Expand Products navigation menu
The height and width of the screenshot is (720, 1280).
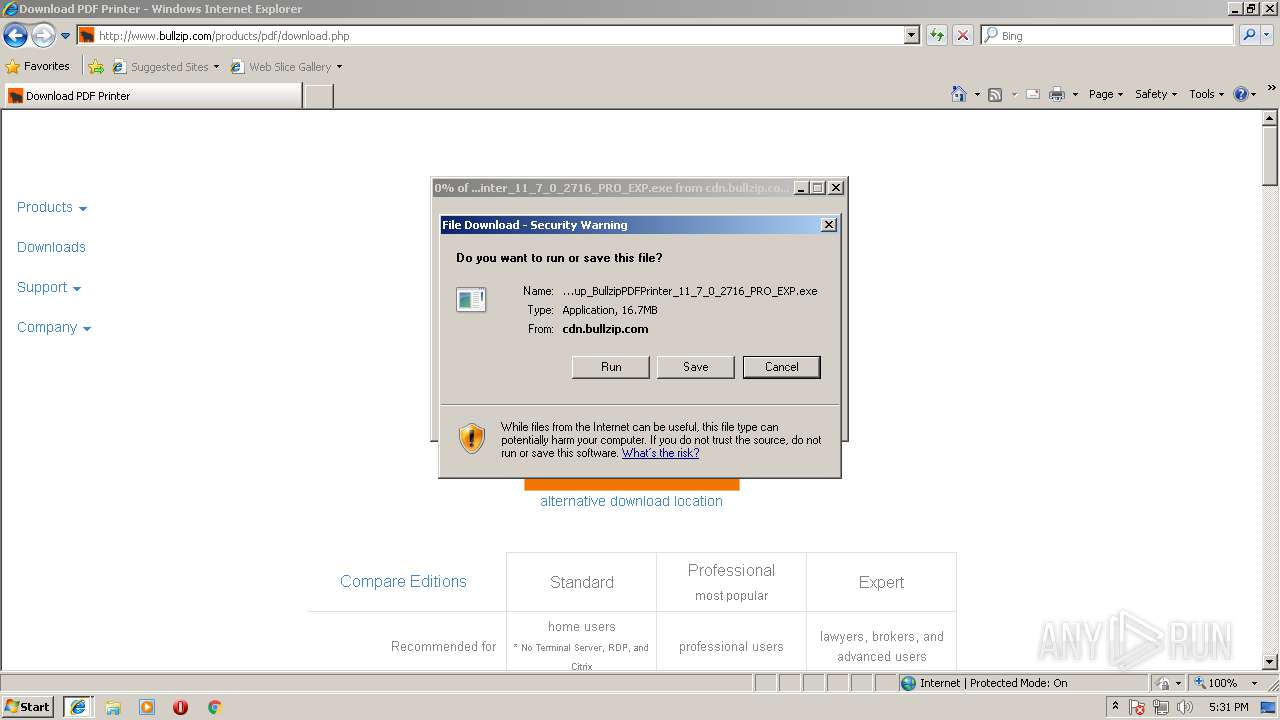pos(52,207)
